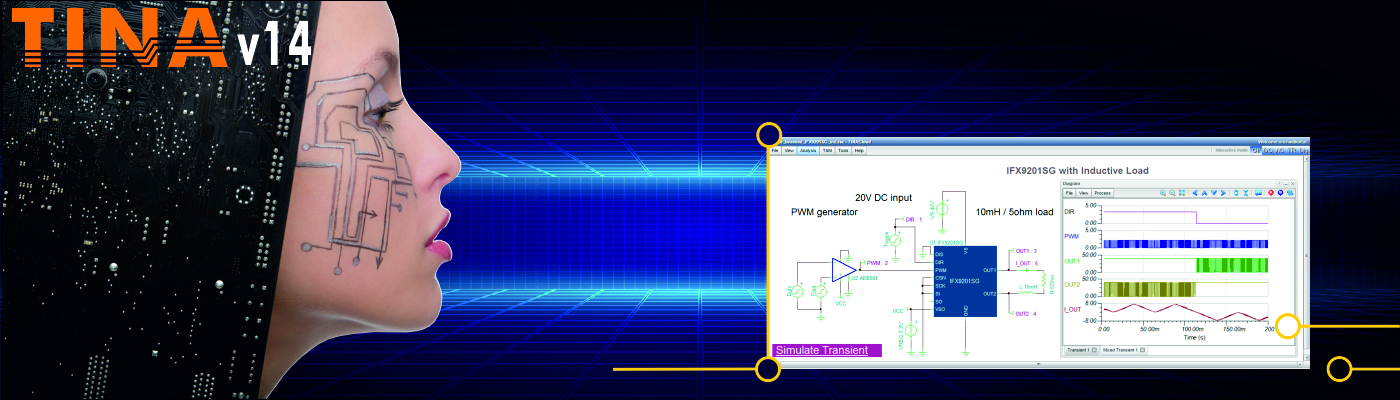
Task: Click the DIR curve label in diagram
Action: click(x=1069, y=213)
